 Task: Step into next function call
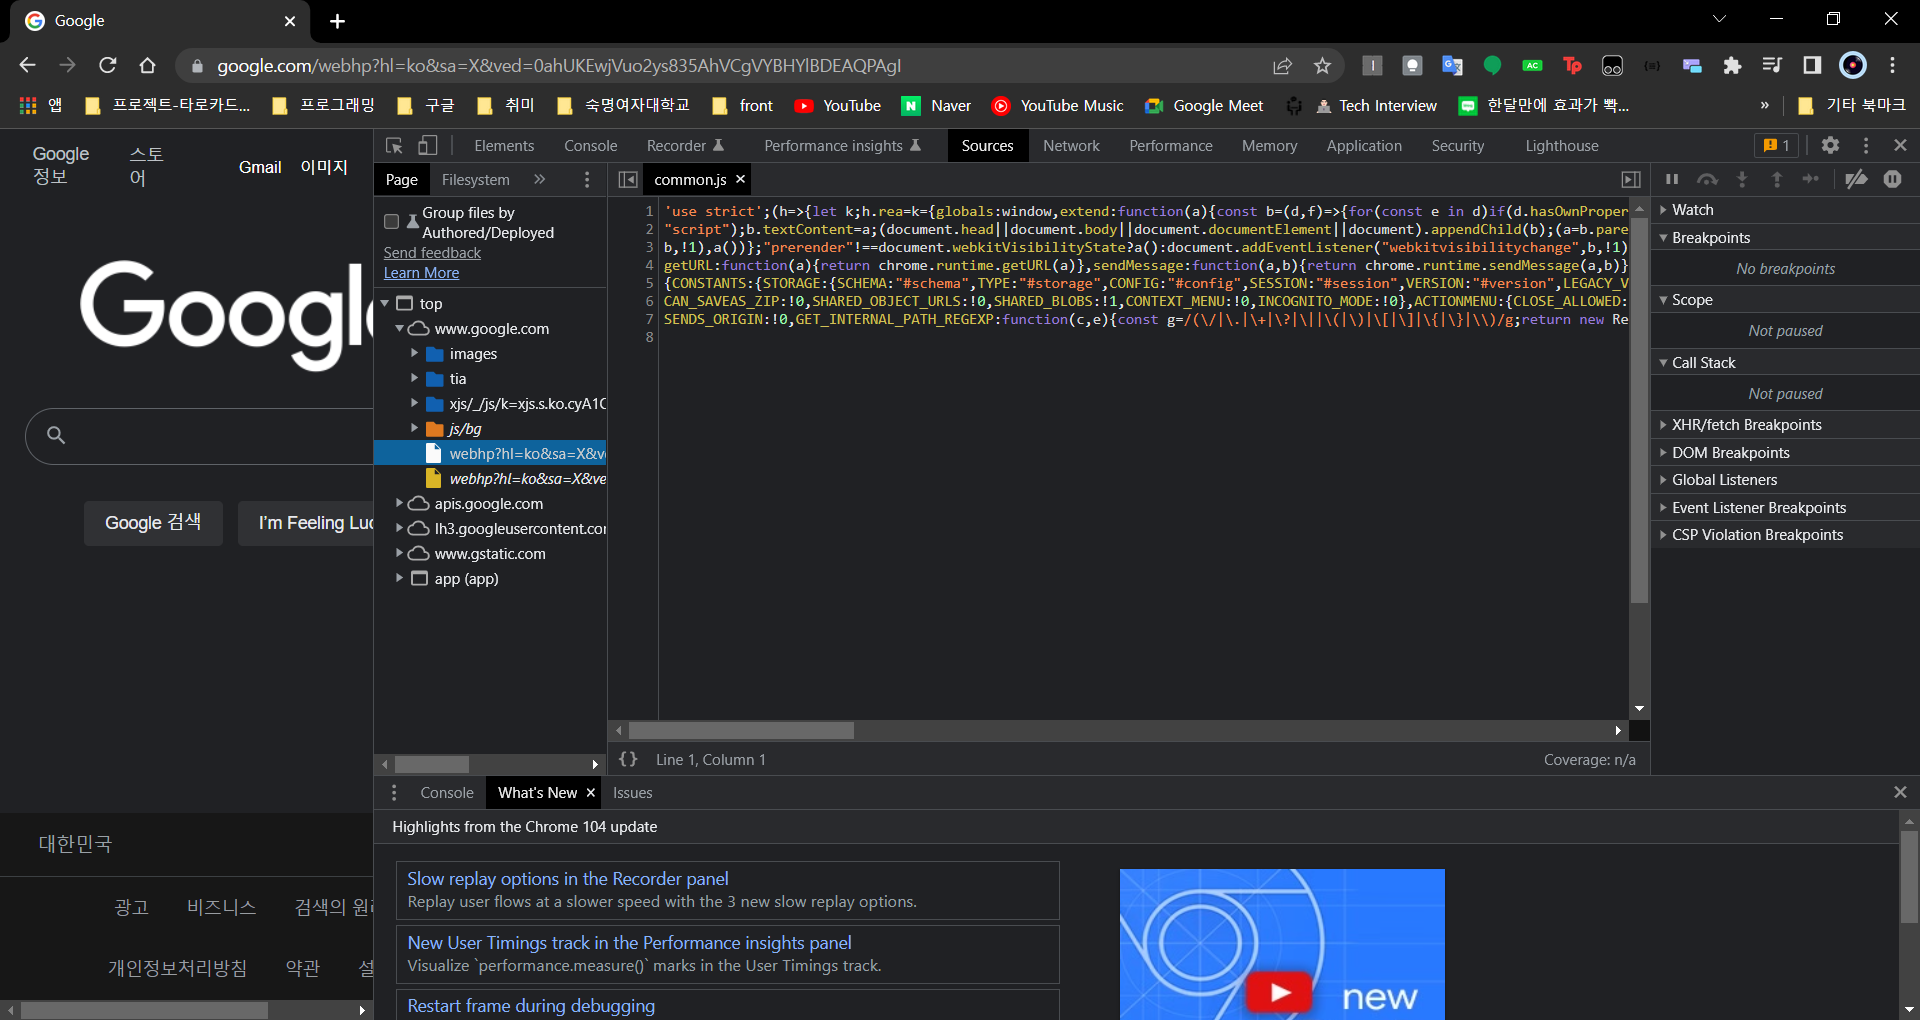tap(1742, 179)
